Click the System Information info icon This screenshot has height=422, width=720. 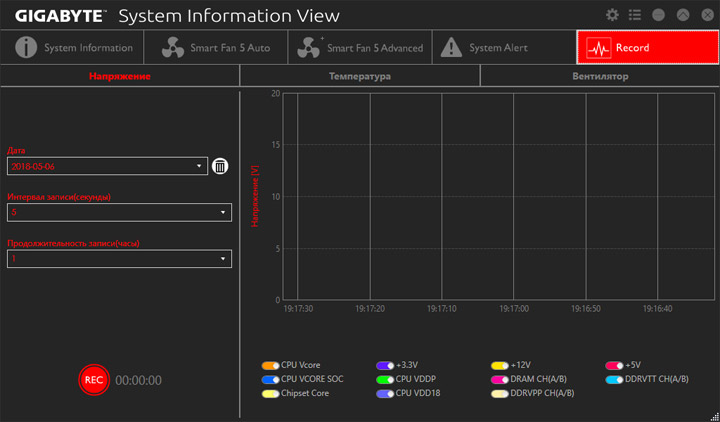(x=26, y=47)
